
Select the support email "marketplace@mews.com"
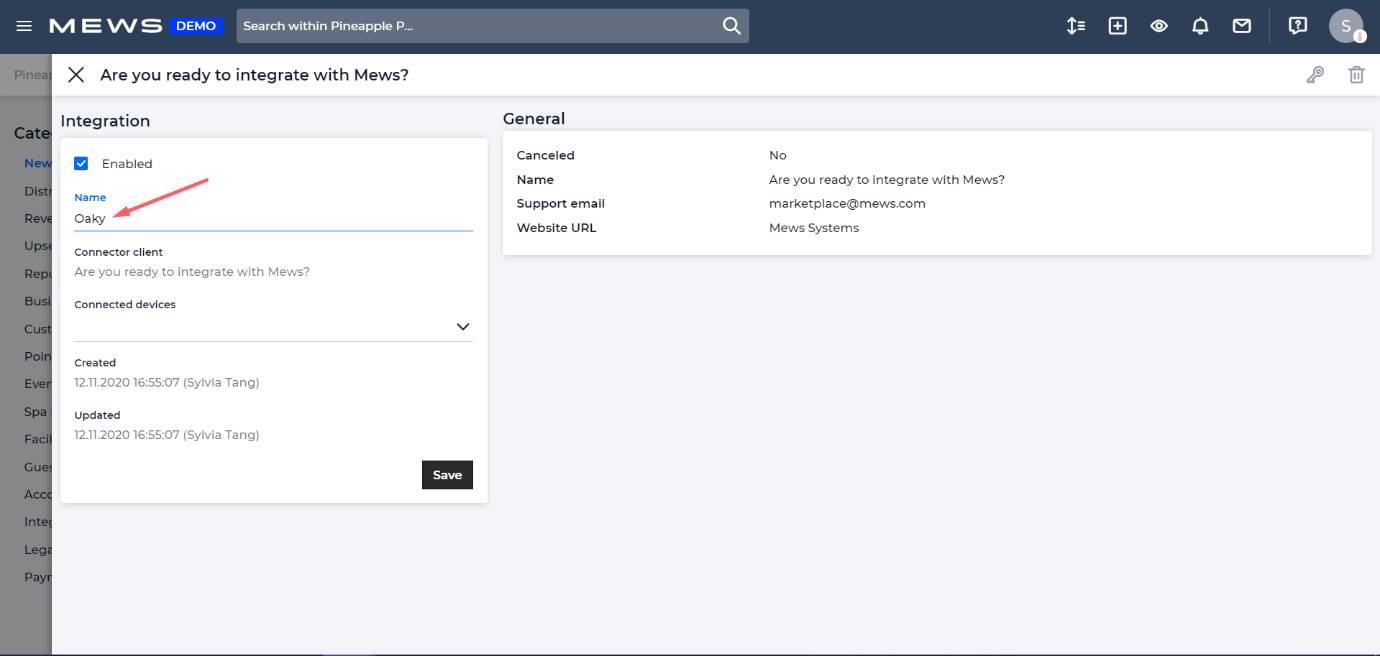coord(847,204)
